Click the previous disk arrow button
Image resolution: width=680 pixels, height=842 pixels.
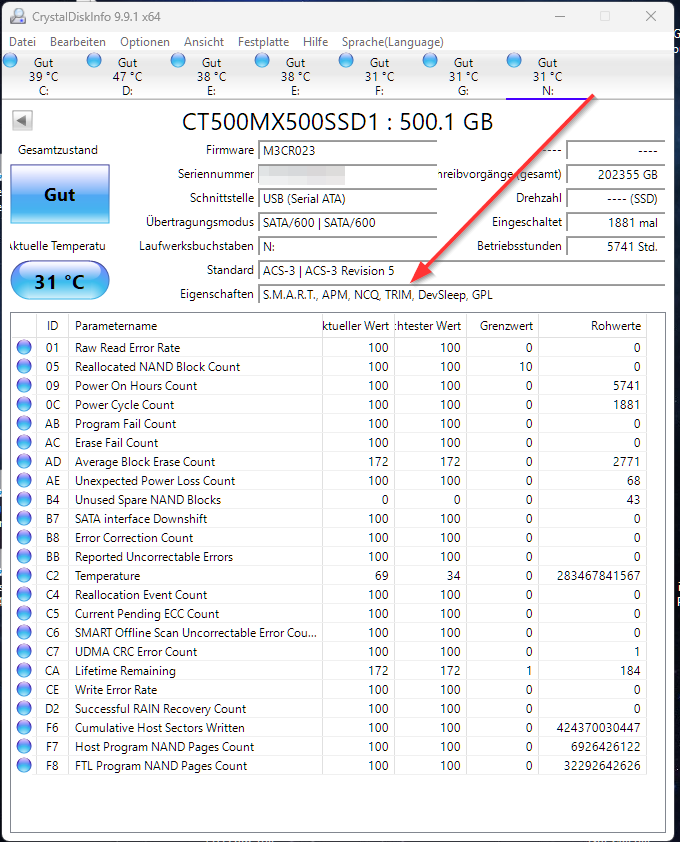pyautogui.click(x=23, y=120)
